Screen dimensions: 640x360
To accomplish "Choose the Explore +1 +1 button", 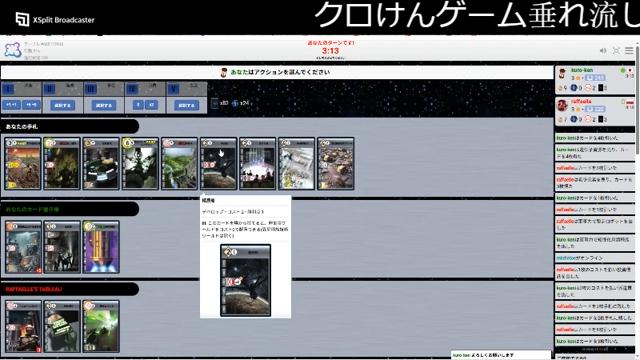I will click(x=11, y=105).
